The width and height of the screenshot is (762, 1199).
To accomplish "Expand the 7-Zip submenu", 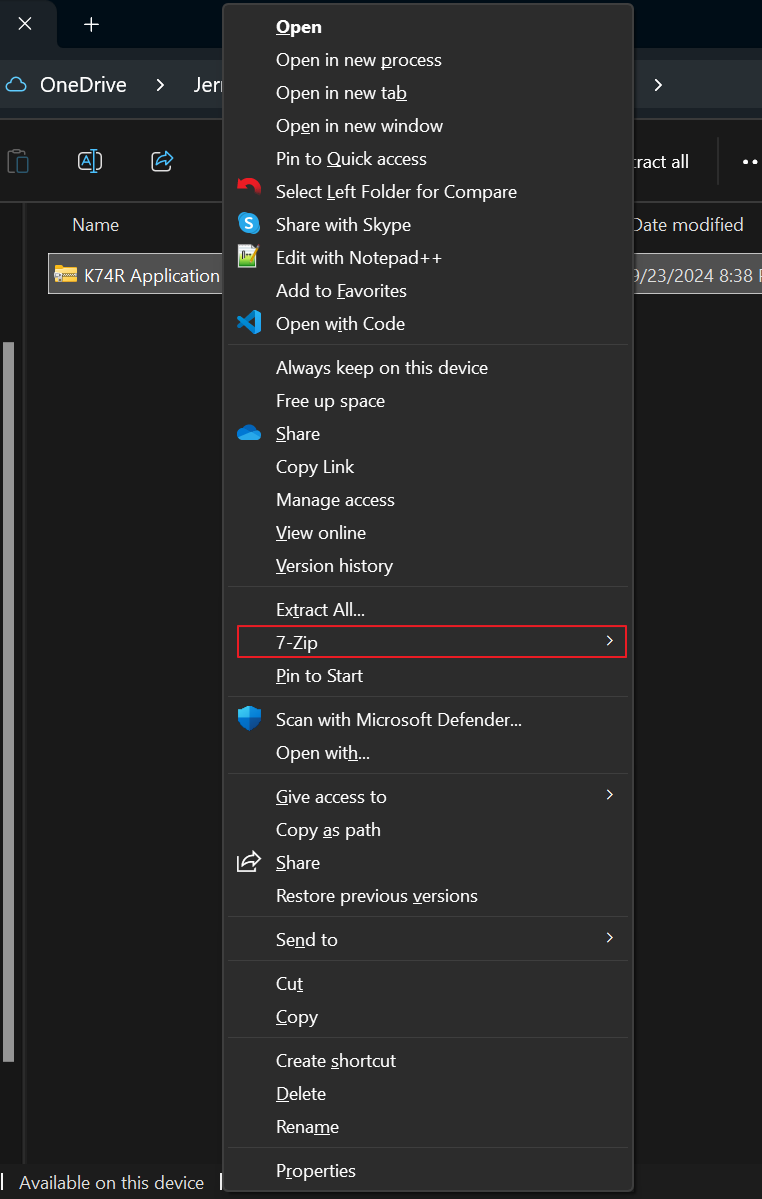I will click(x=431, y=642).
